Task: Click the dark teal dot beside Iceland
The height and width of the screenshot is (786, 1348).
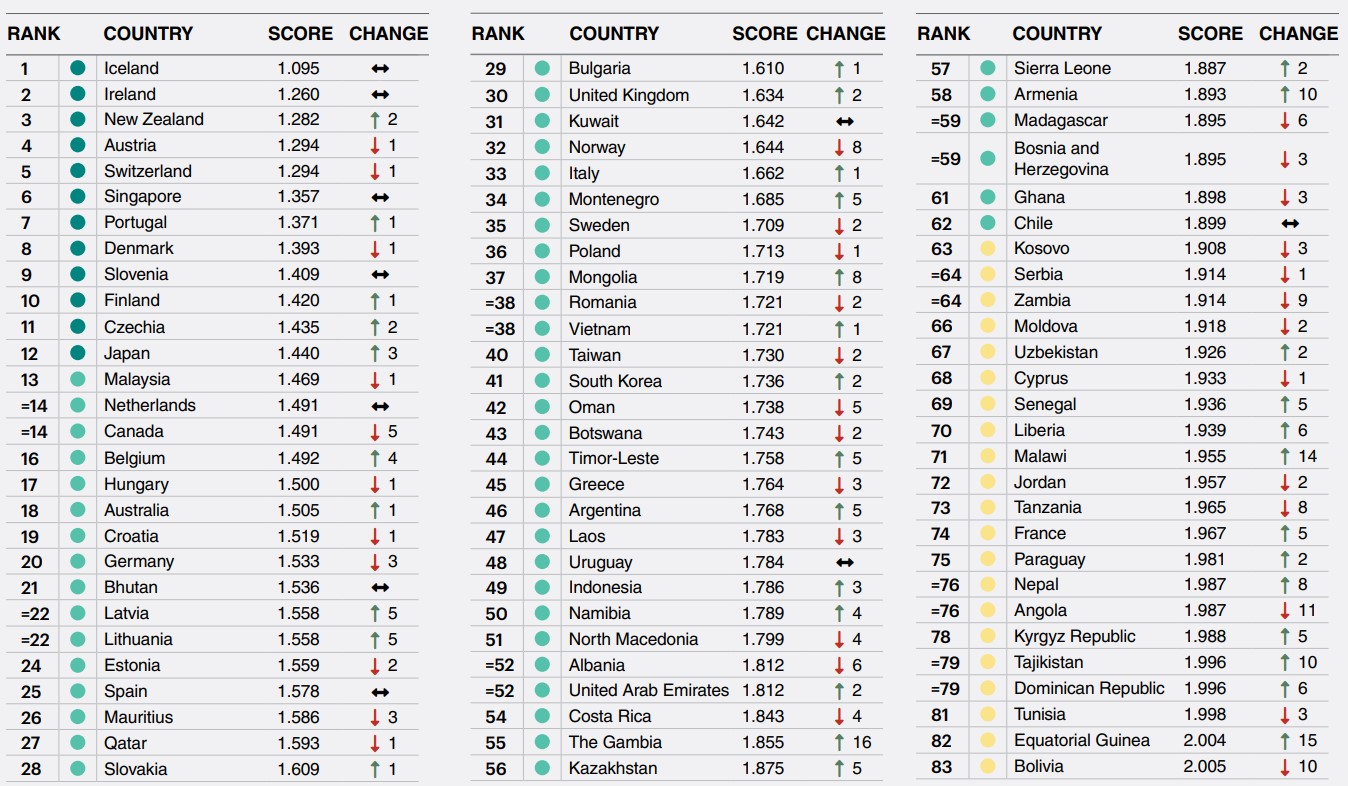Action: [x=78, y=68]
